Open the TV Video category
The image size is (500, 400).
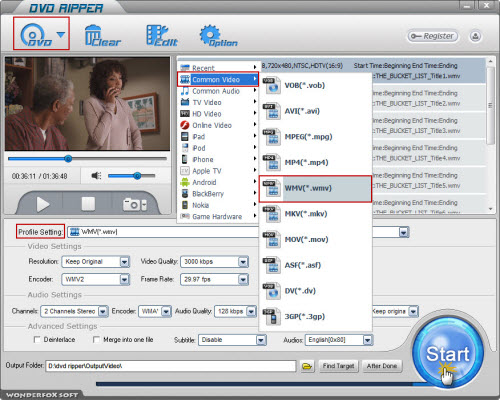218,102
